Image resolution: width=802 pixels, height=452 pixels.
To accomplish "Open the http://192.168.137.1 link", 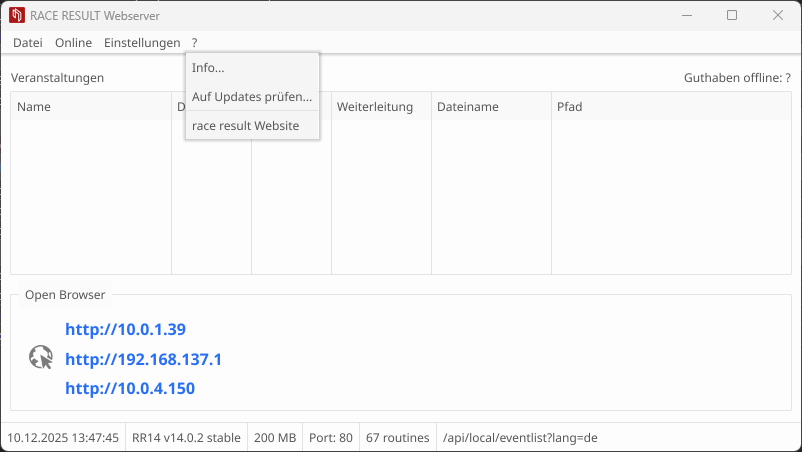I will pyautogui.click(x=143, y=359).
